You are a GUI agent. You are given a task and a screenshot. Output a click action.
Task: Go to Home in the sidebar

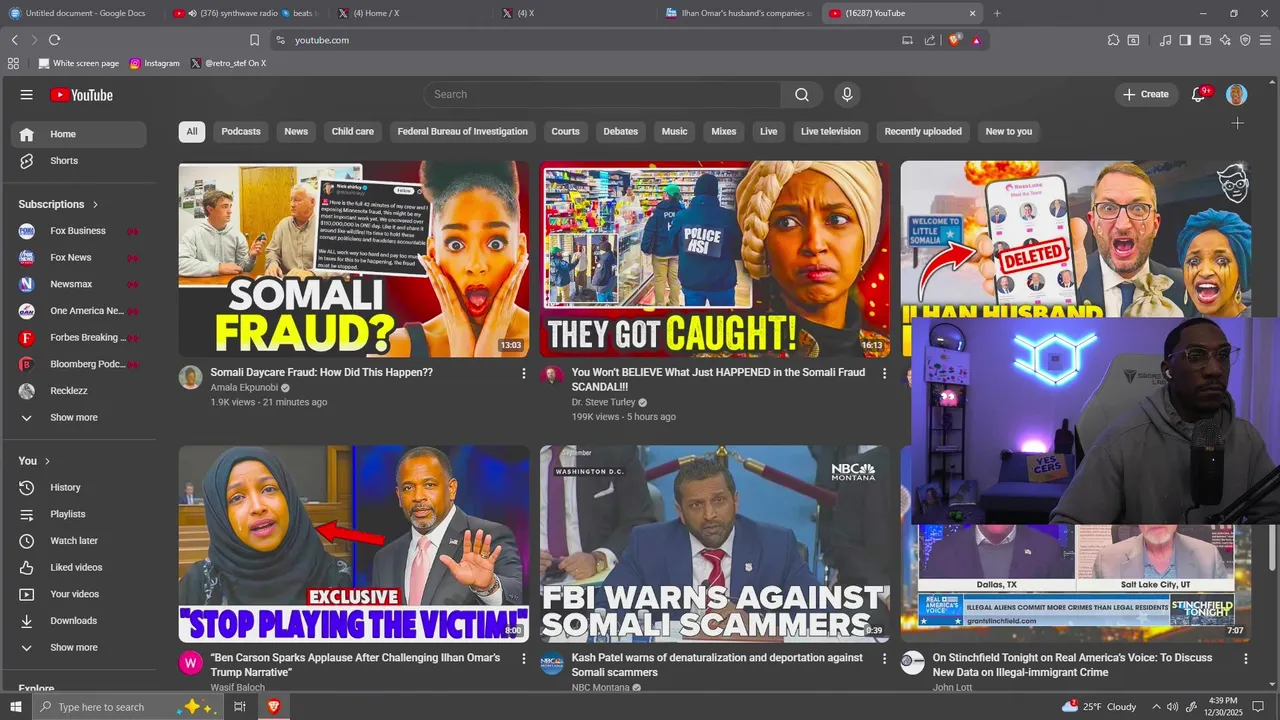coord(78,134)
